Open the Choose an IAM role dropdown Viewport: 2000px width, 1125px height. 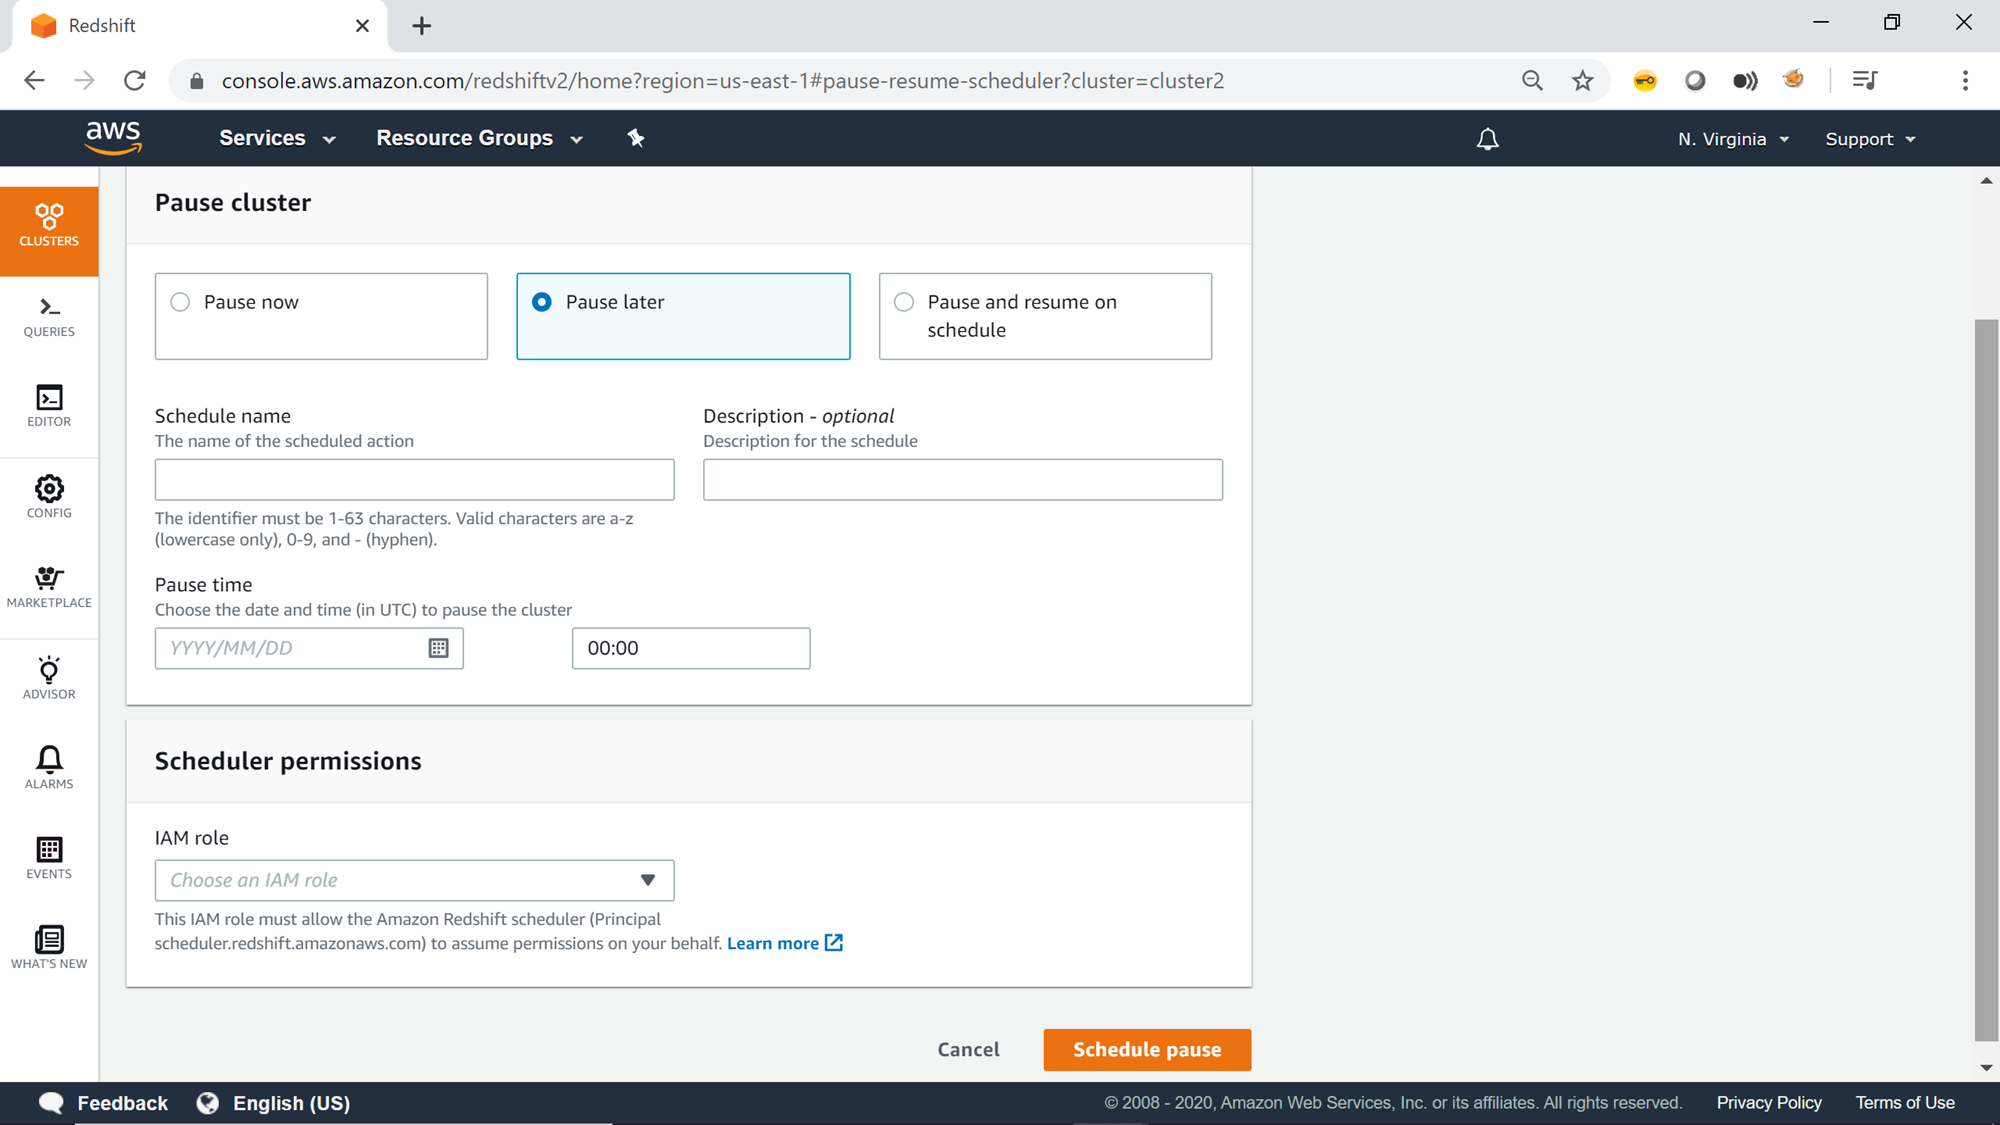click(x=414, y=880)
